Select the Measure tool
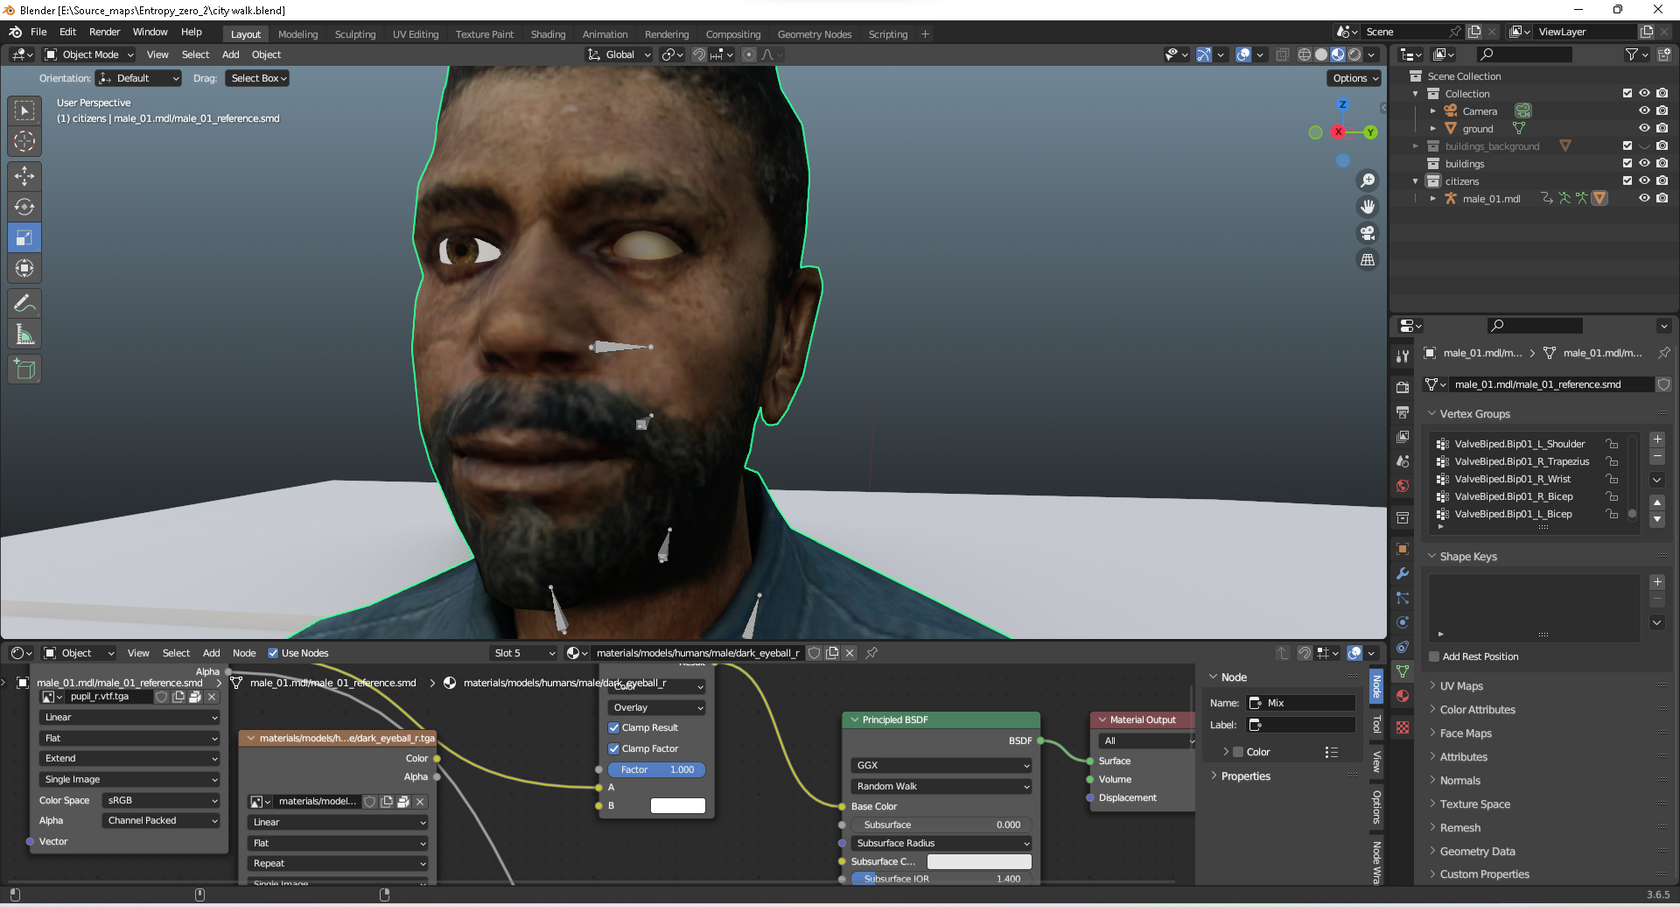The image size is (1680, 907). tap(25, 335)
